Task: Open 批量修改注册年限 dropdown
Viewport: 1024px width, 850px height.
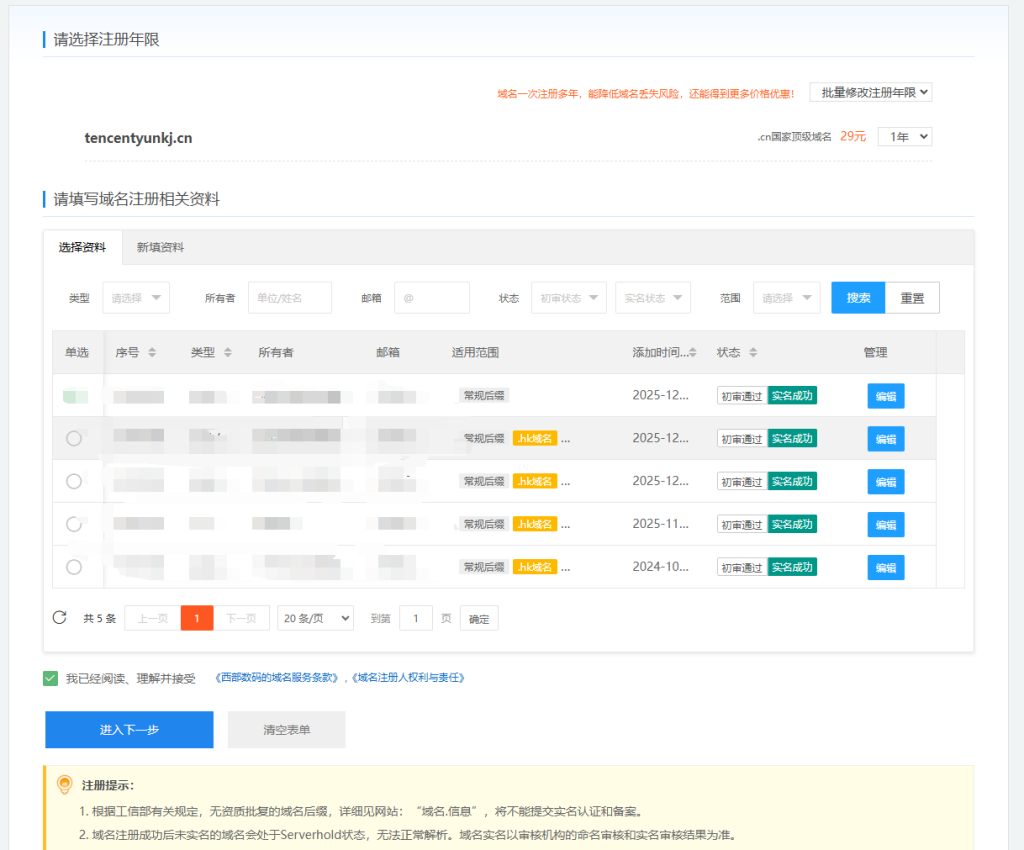Action: (871, 93)
